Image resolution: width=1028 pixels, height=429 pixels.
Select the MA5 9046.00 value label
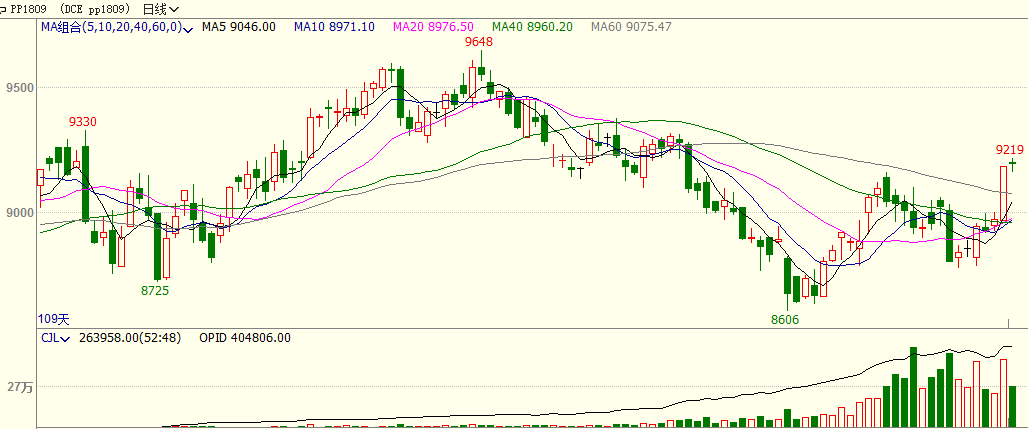tap(239, 27)
